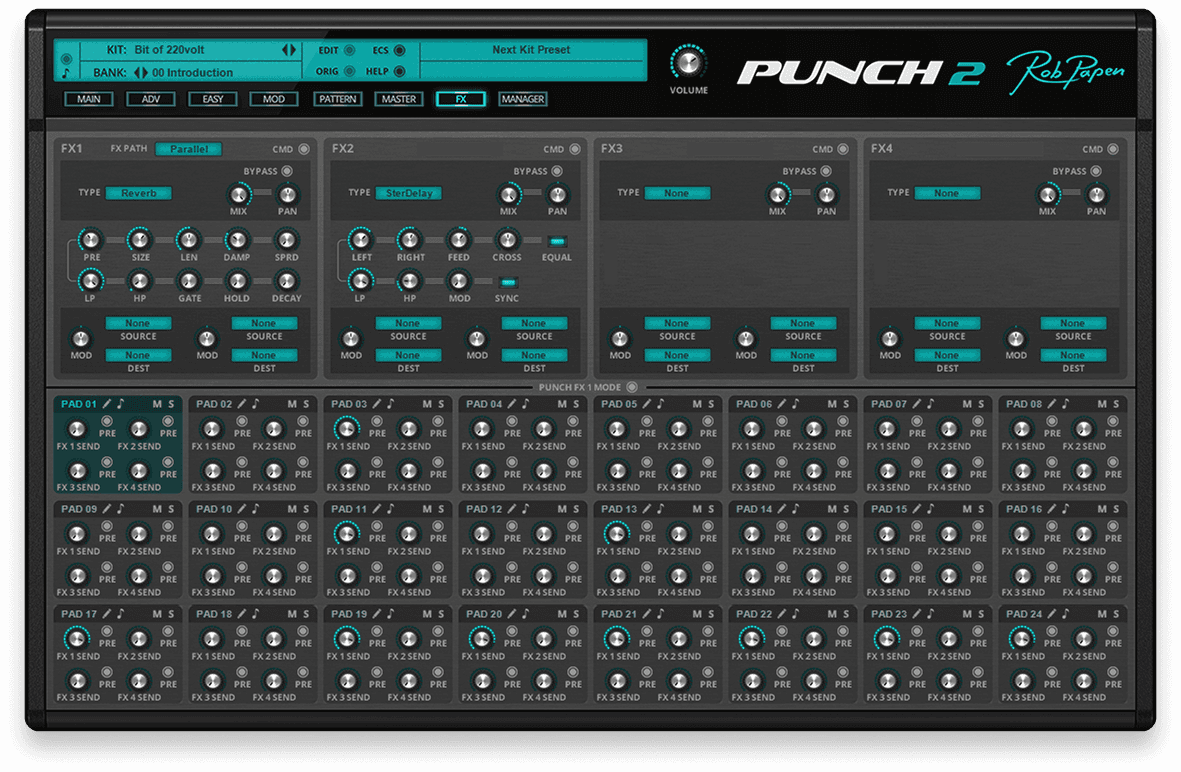
Task: Mute PAD 02 with its M toggle
Action: [x=290, y=403]
